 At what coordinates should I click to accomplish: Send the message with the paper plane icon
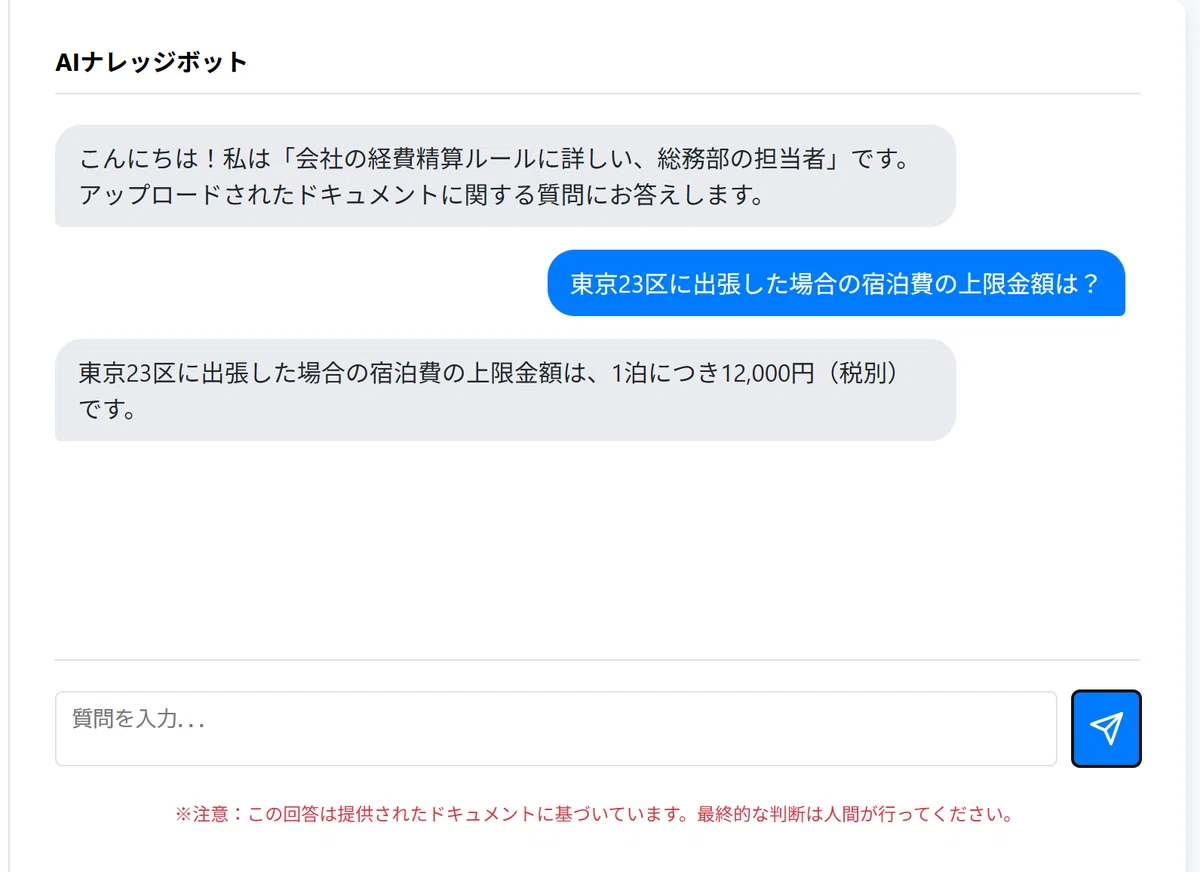(1106, 729)
